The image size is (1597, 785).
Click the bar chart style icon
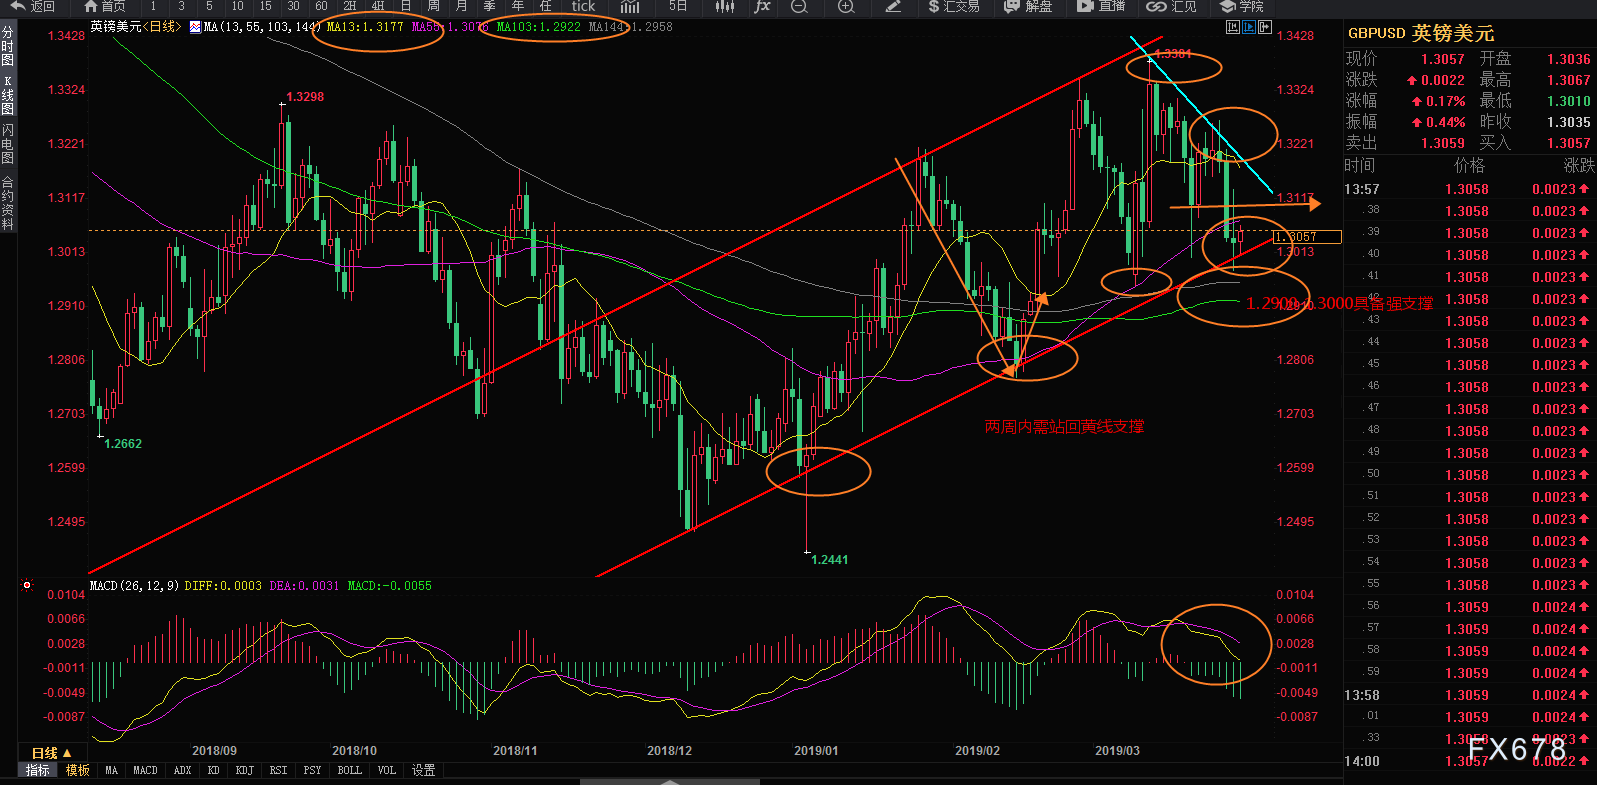(x=630, y=6)
